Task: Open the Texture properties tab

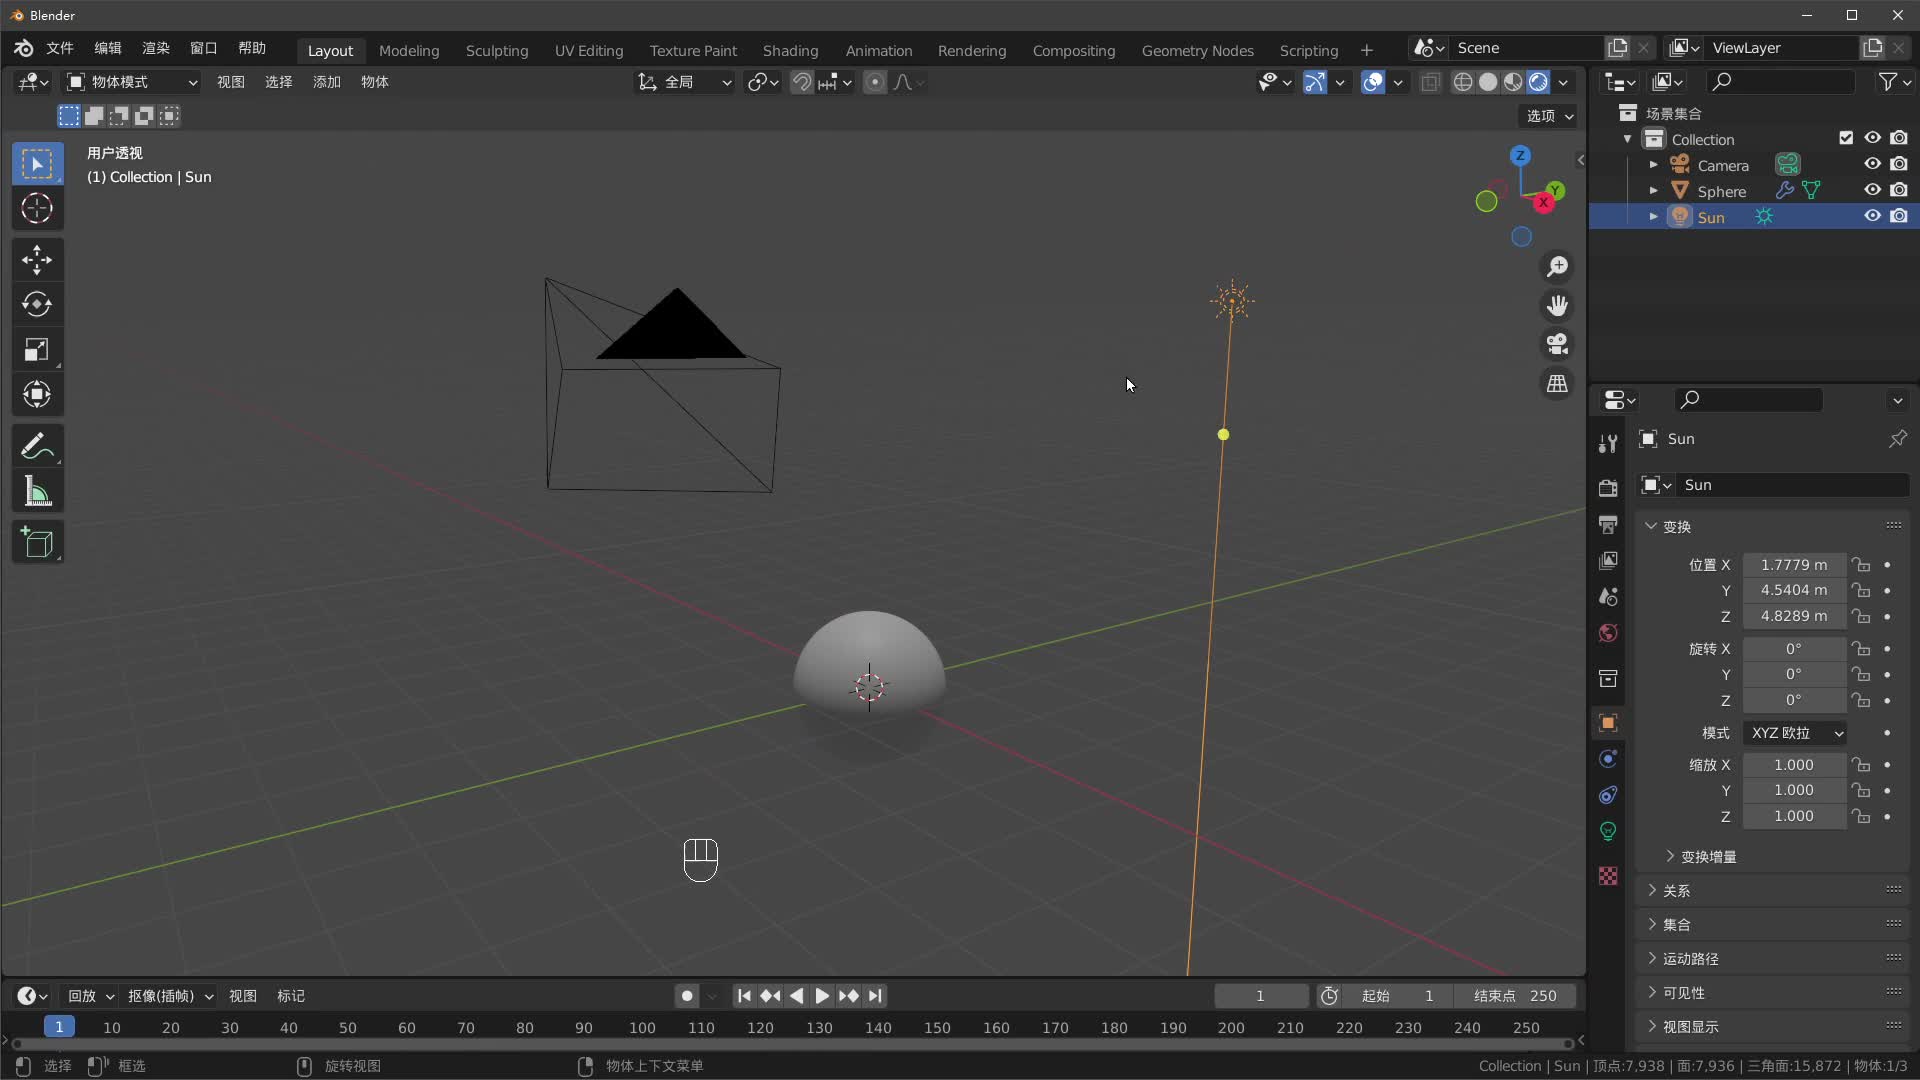Action: pyautogui.click(x=1608, y=876)
